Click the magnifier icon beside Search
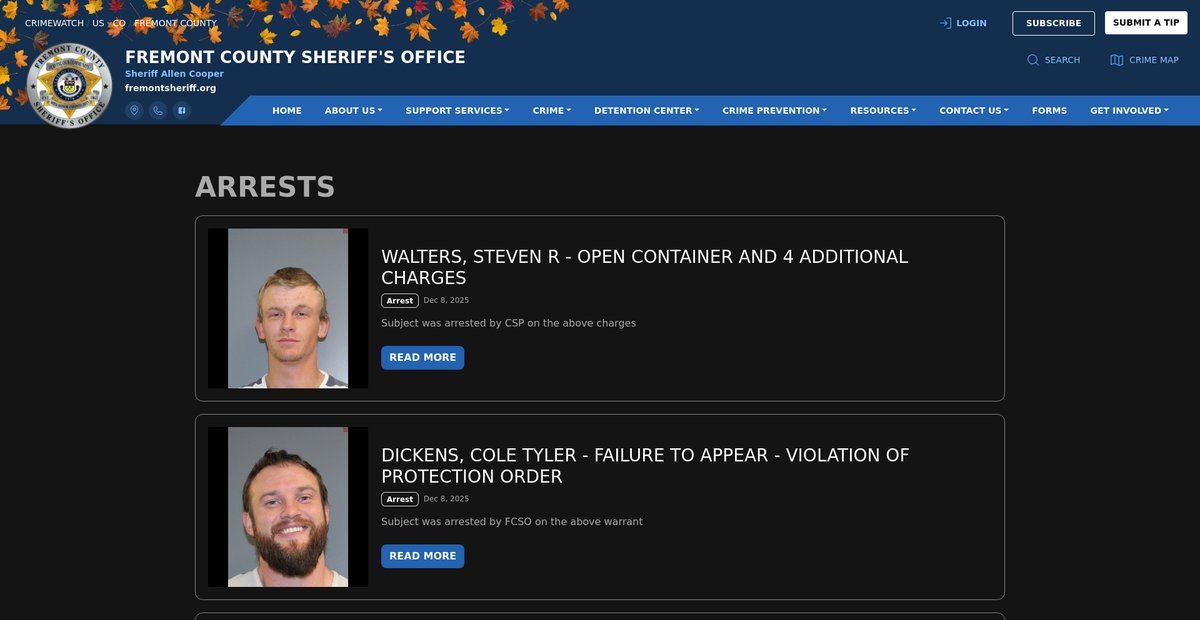 pyautogui.click(x=1033, y=60)
